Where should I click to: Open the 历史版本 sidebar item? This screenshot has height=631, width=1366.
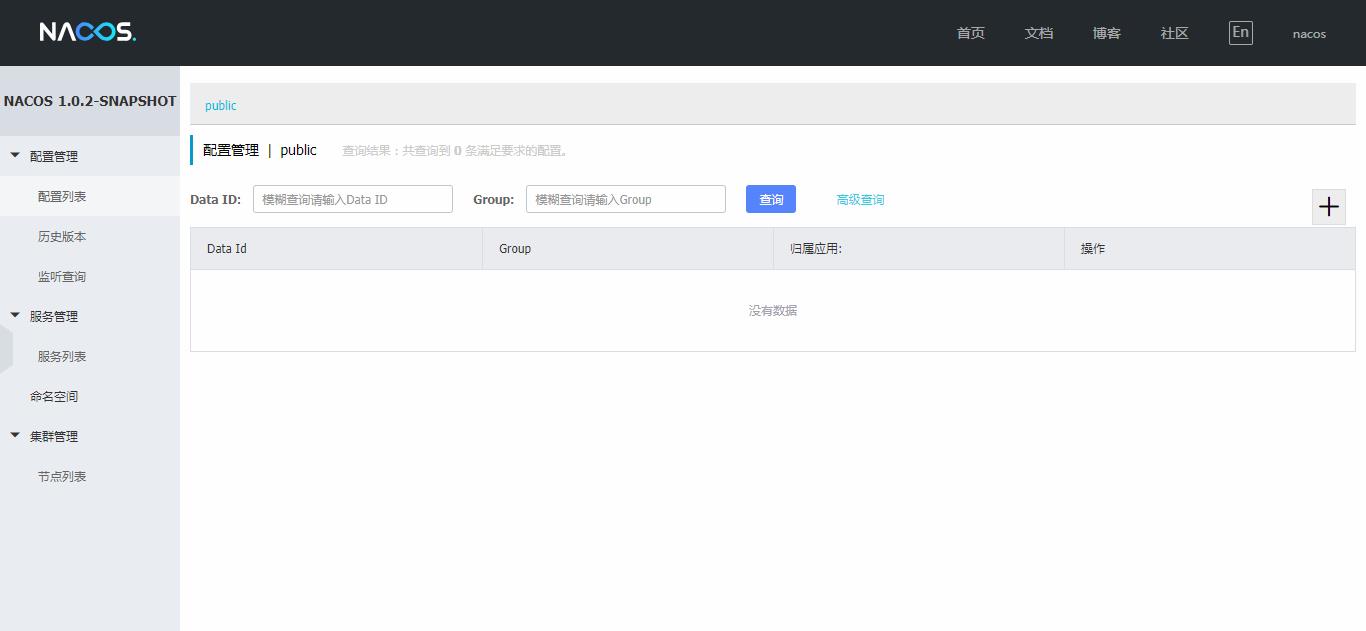coord(62,237)
